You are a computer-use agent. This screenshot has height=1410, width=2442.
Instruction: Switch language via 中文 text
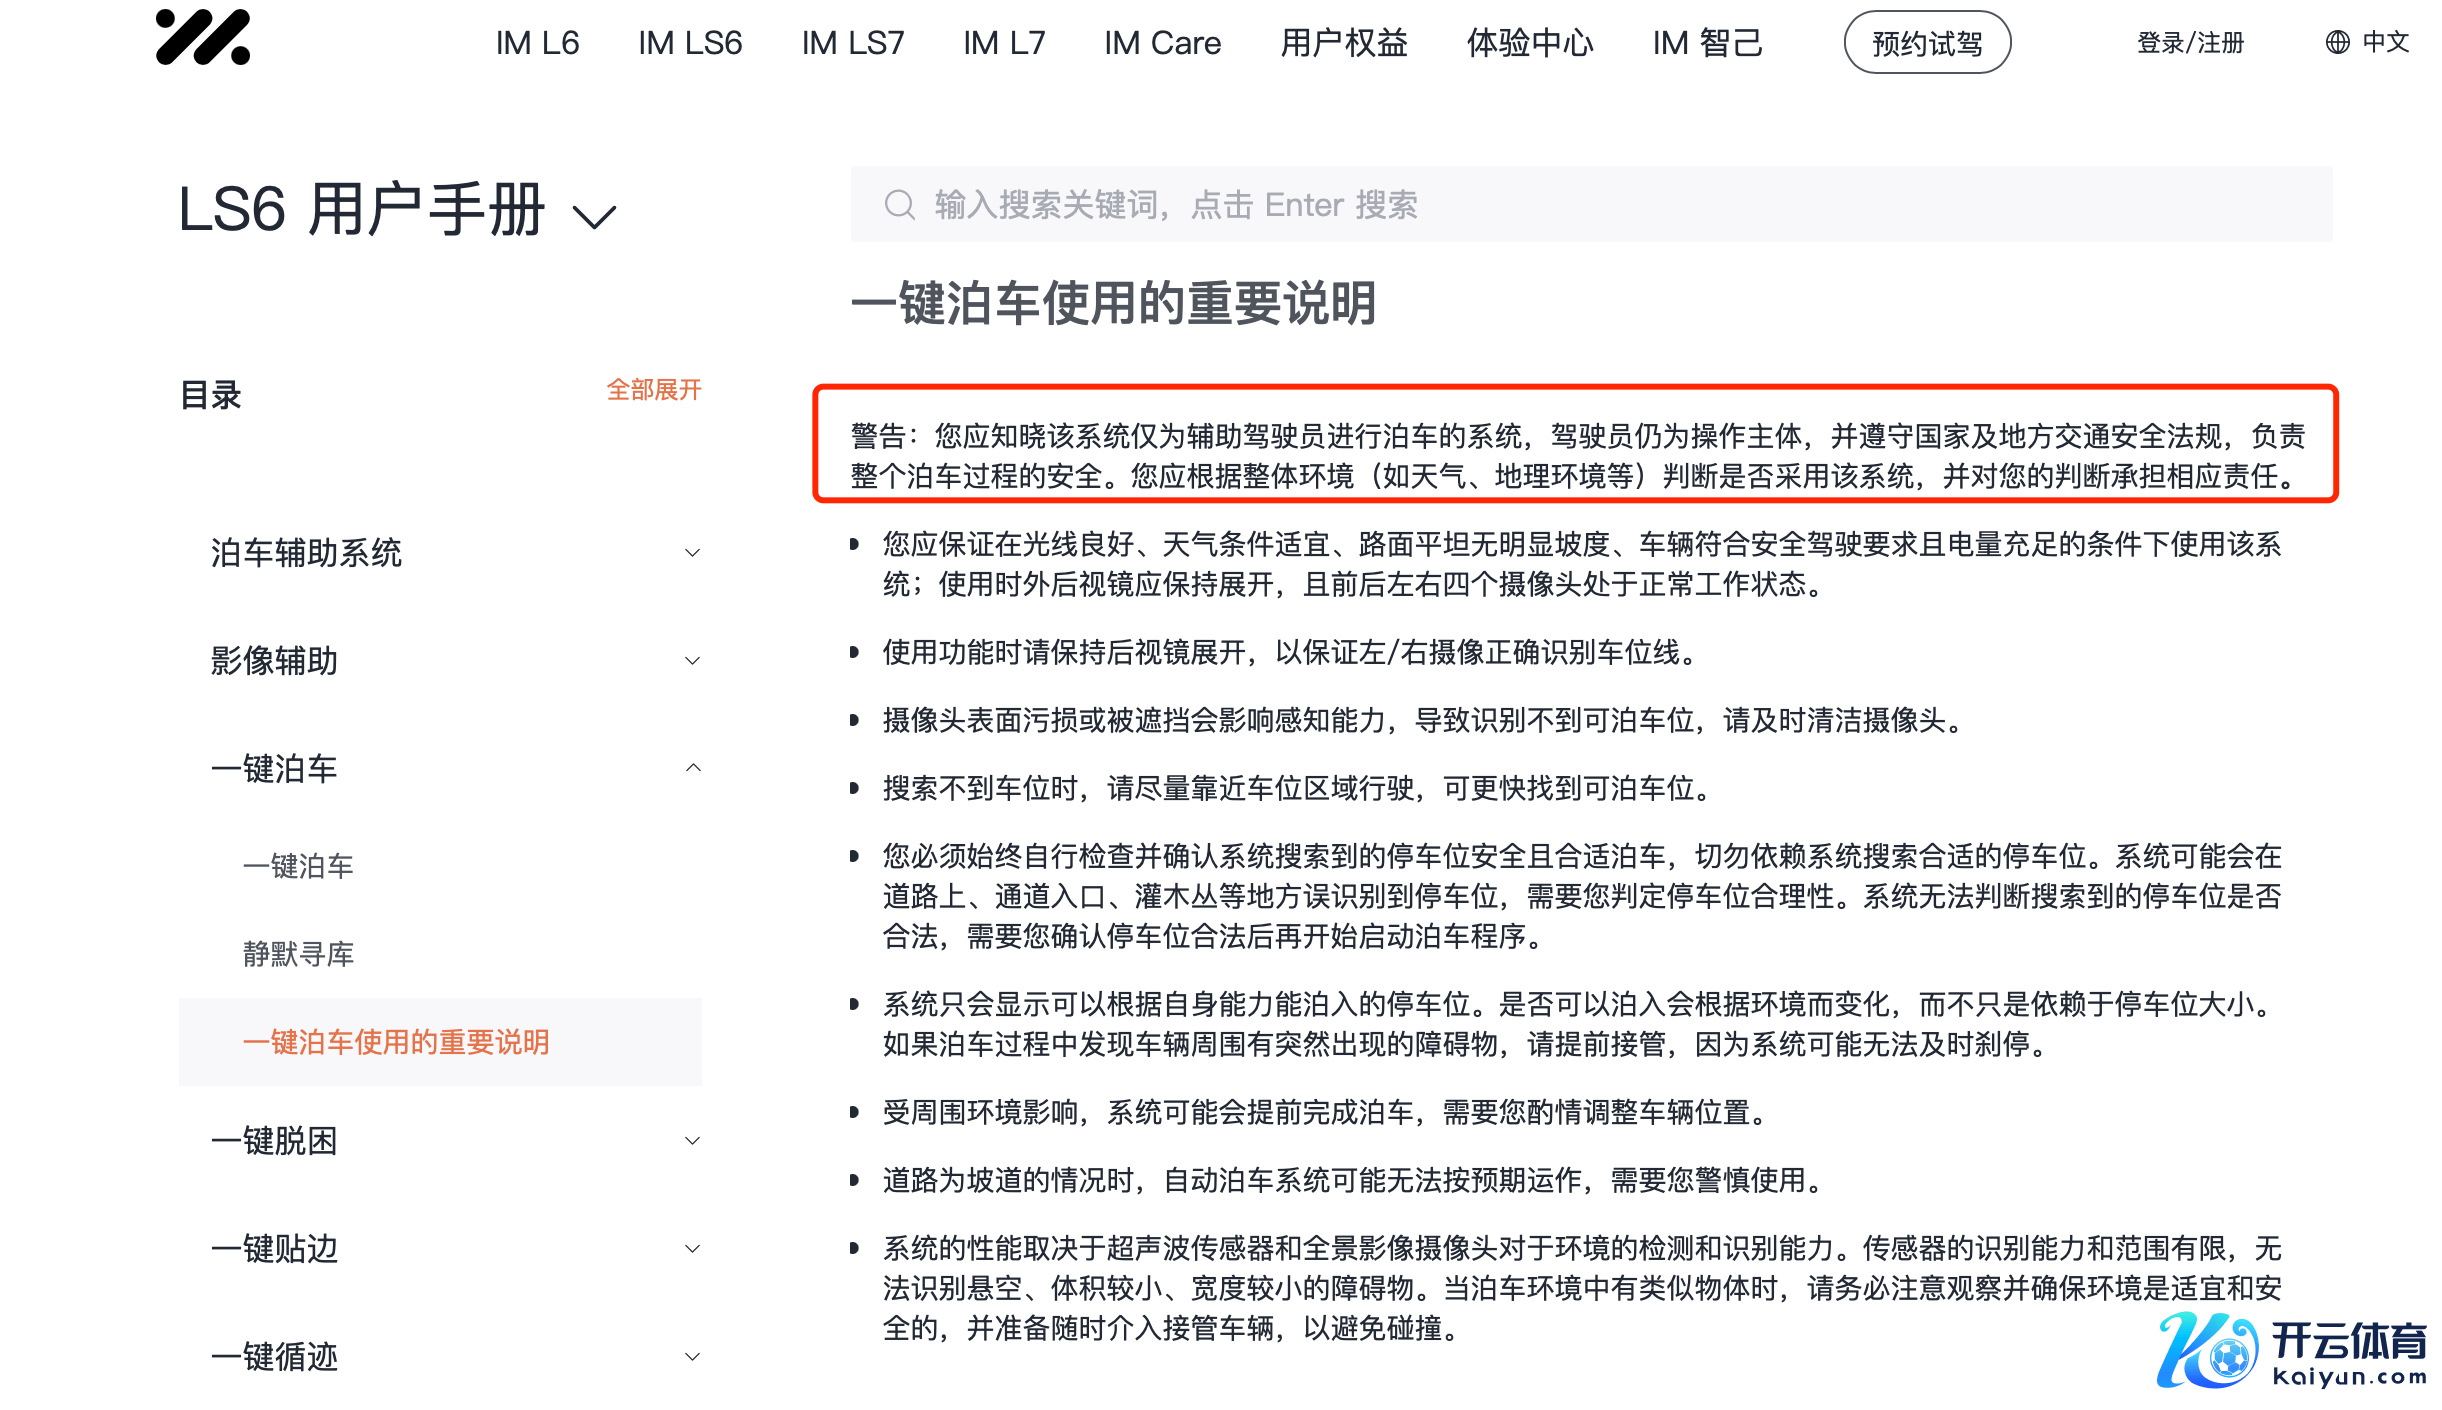(2385, 42)
